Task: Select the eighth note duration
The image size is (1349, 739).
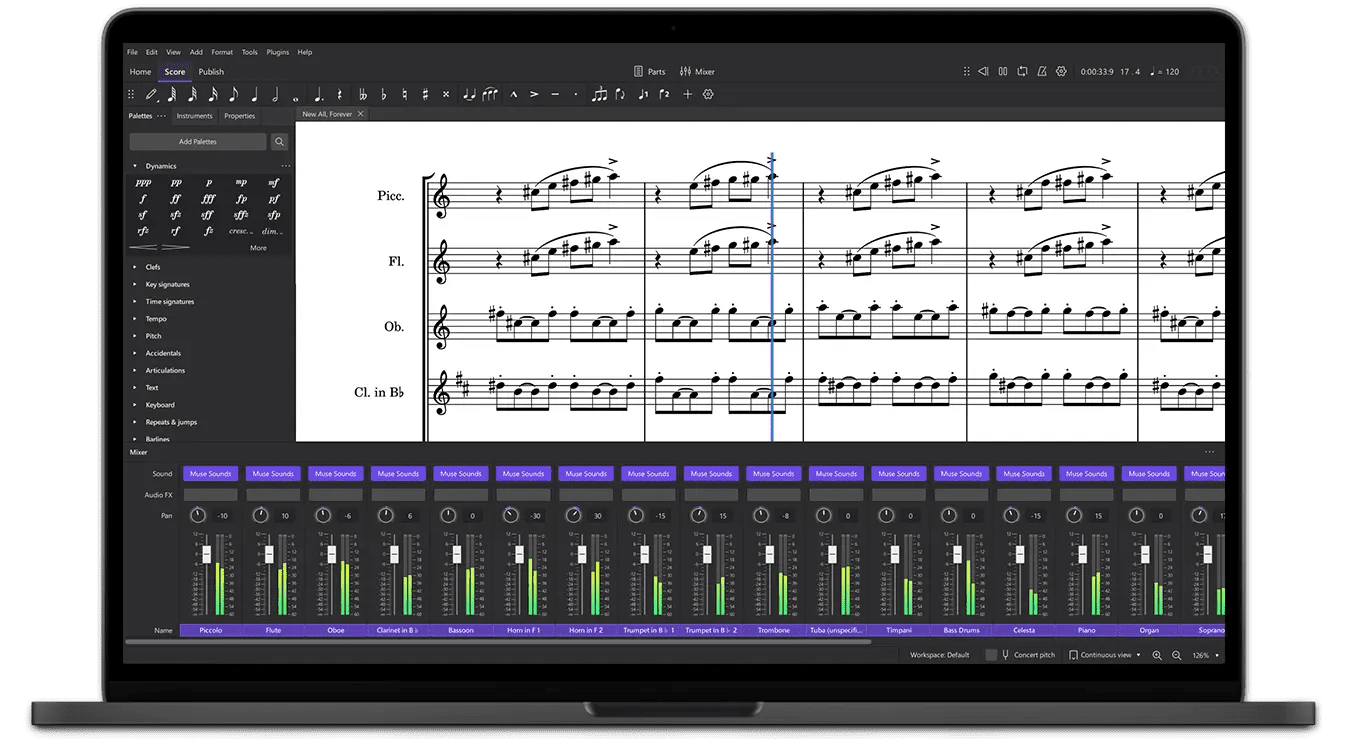Action: click(x=233, y=94)
